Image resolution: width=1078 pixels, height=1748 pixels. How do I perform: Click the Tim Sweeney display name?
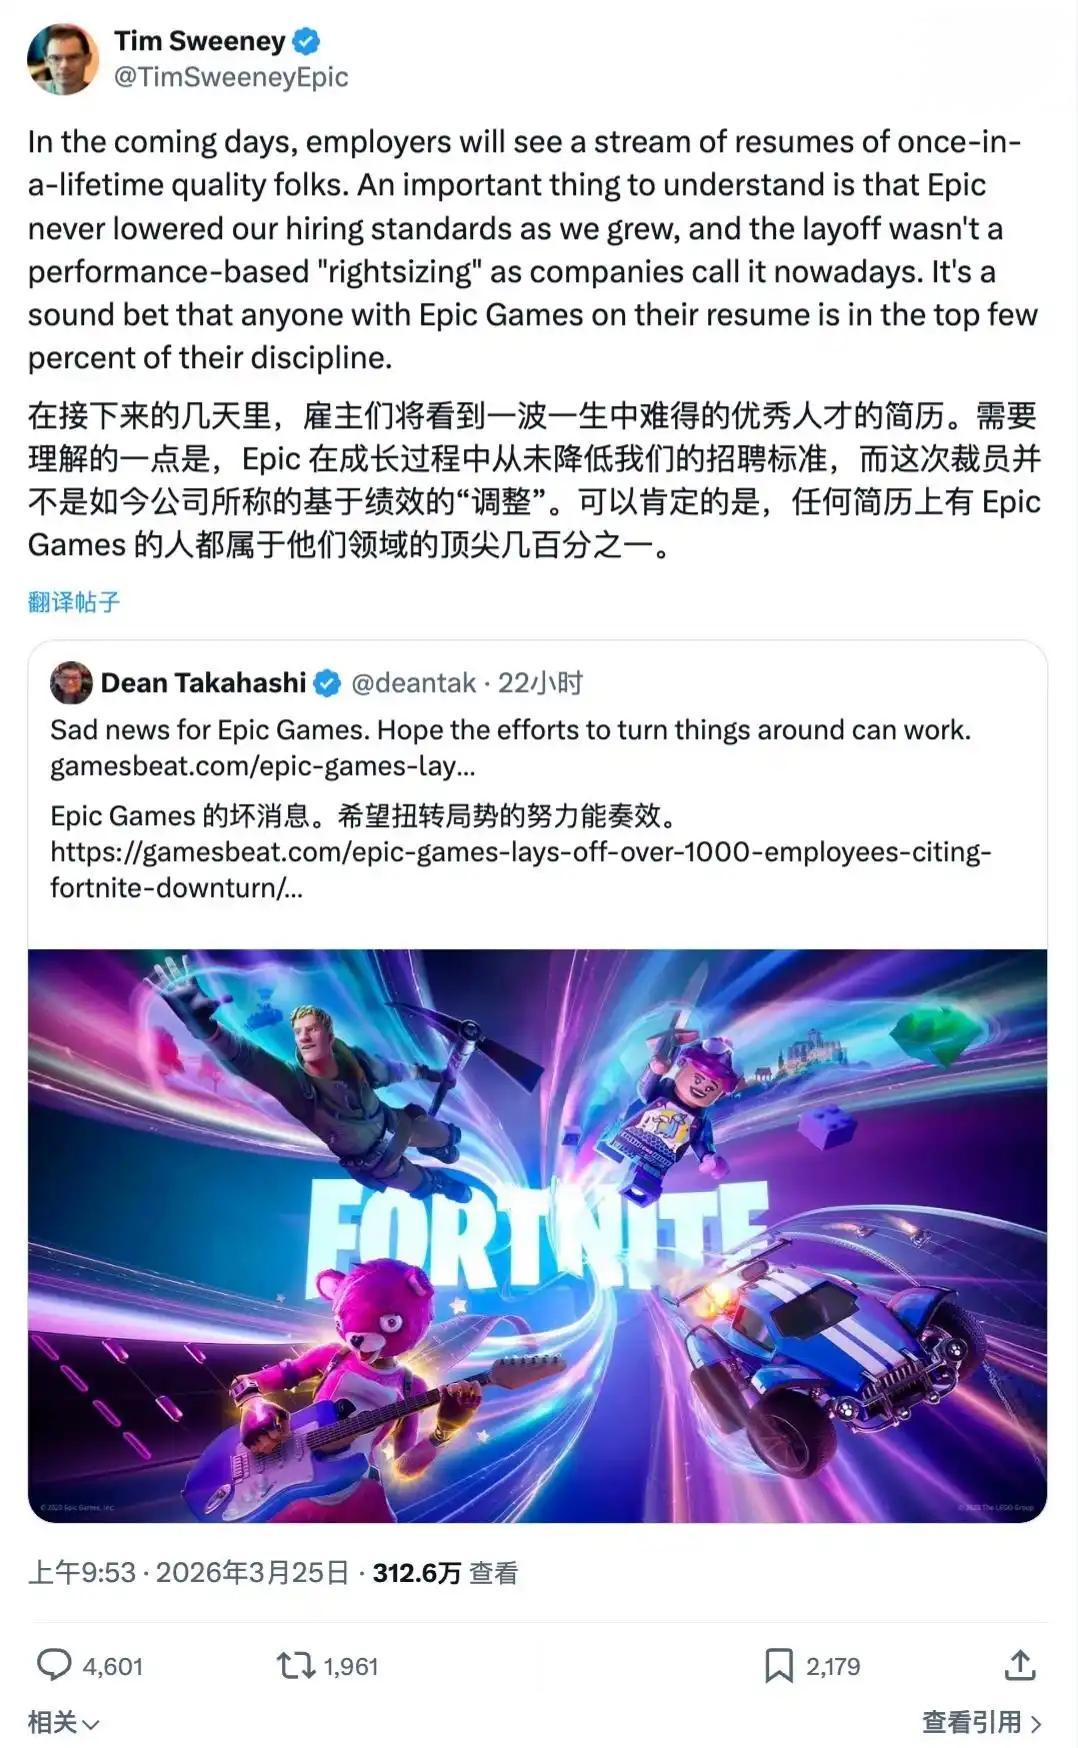coord(200,41)
